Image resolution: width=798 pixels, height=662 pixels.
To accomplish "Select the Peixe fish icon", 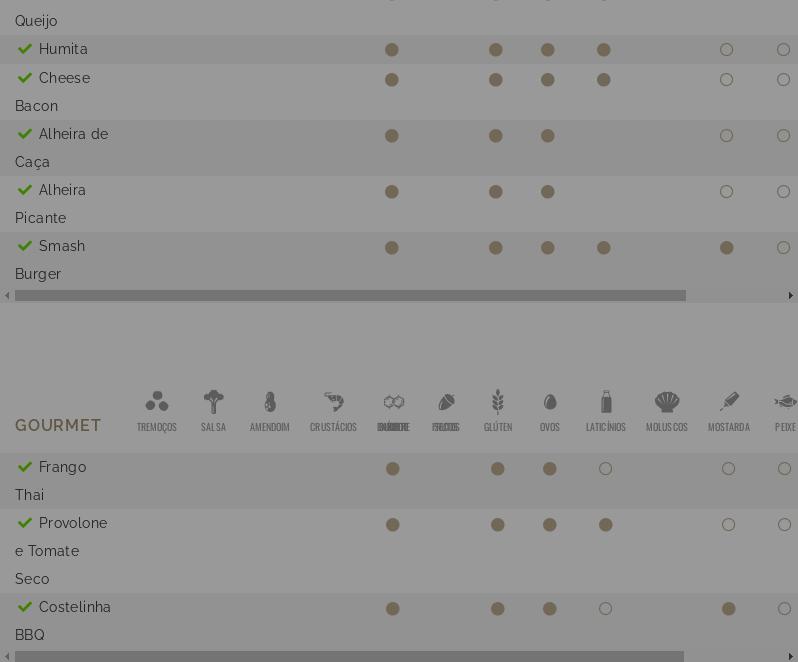I will (x=786, y=401).
